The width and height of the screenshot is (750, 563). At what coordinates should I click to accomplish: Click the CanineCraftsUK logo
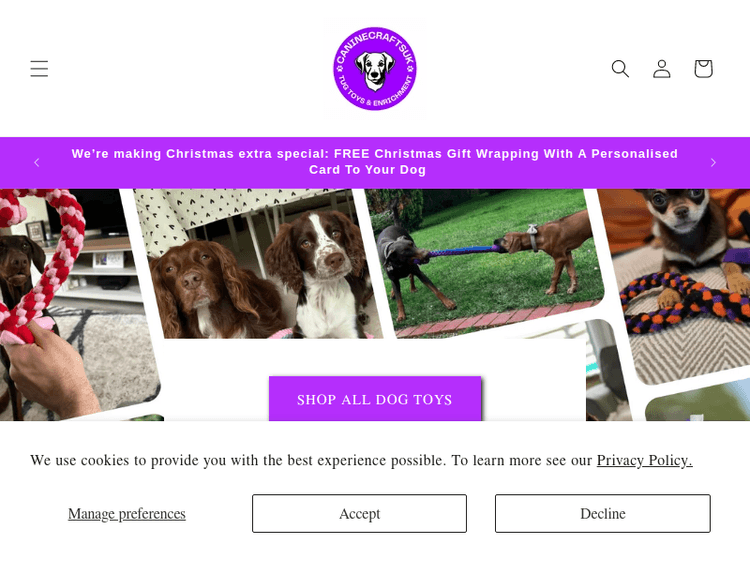tap(375, 68)
